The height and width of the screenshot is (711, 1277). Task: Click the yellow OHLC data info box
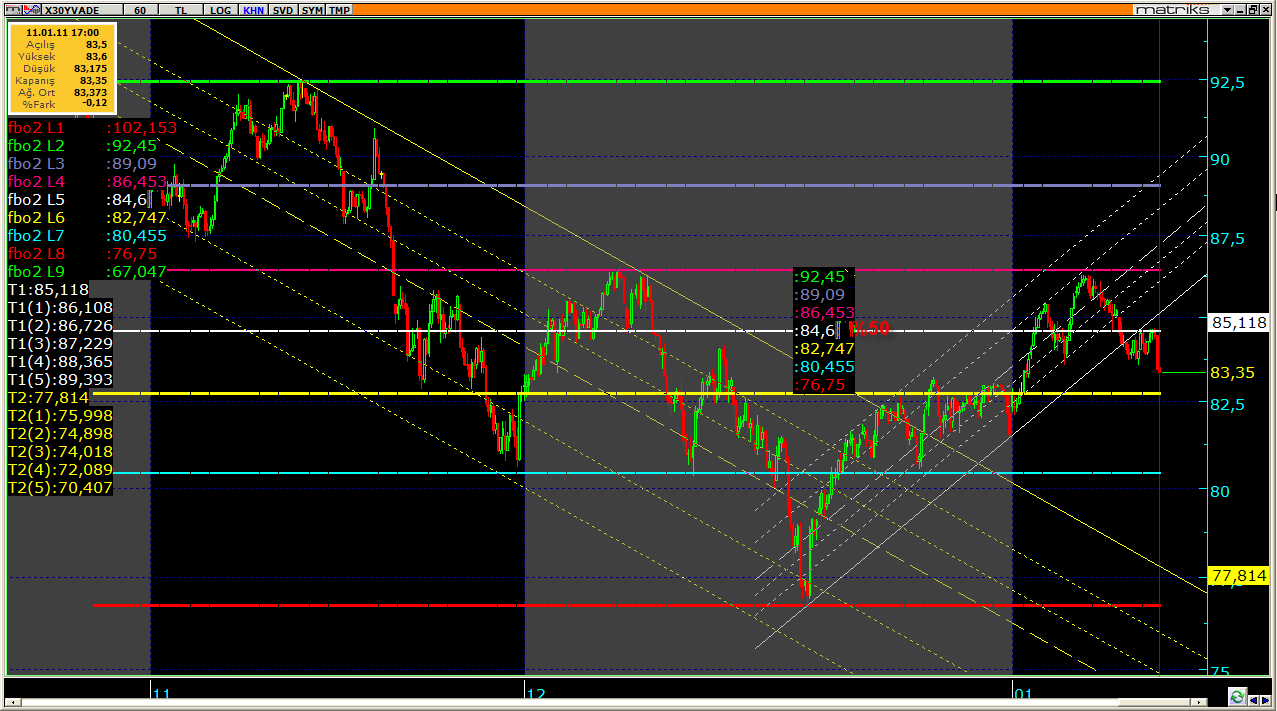[x=62, y=68]
